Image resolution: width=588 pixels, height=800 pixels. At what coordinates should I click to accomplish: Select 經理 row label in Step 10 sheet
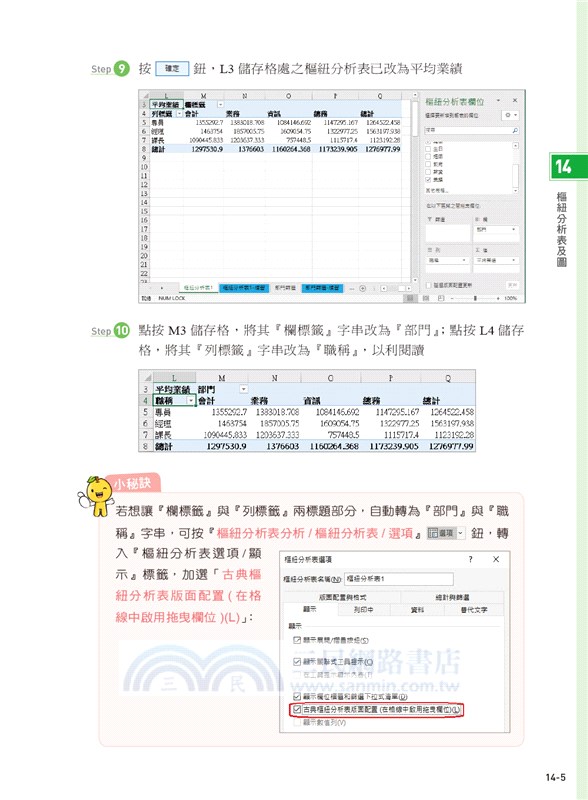(x=163, y=423)
